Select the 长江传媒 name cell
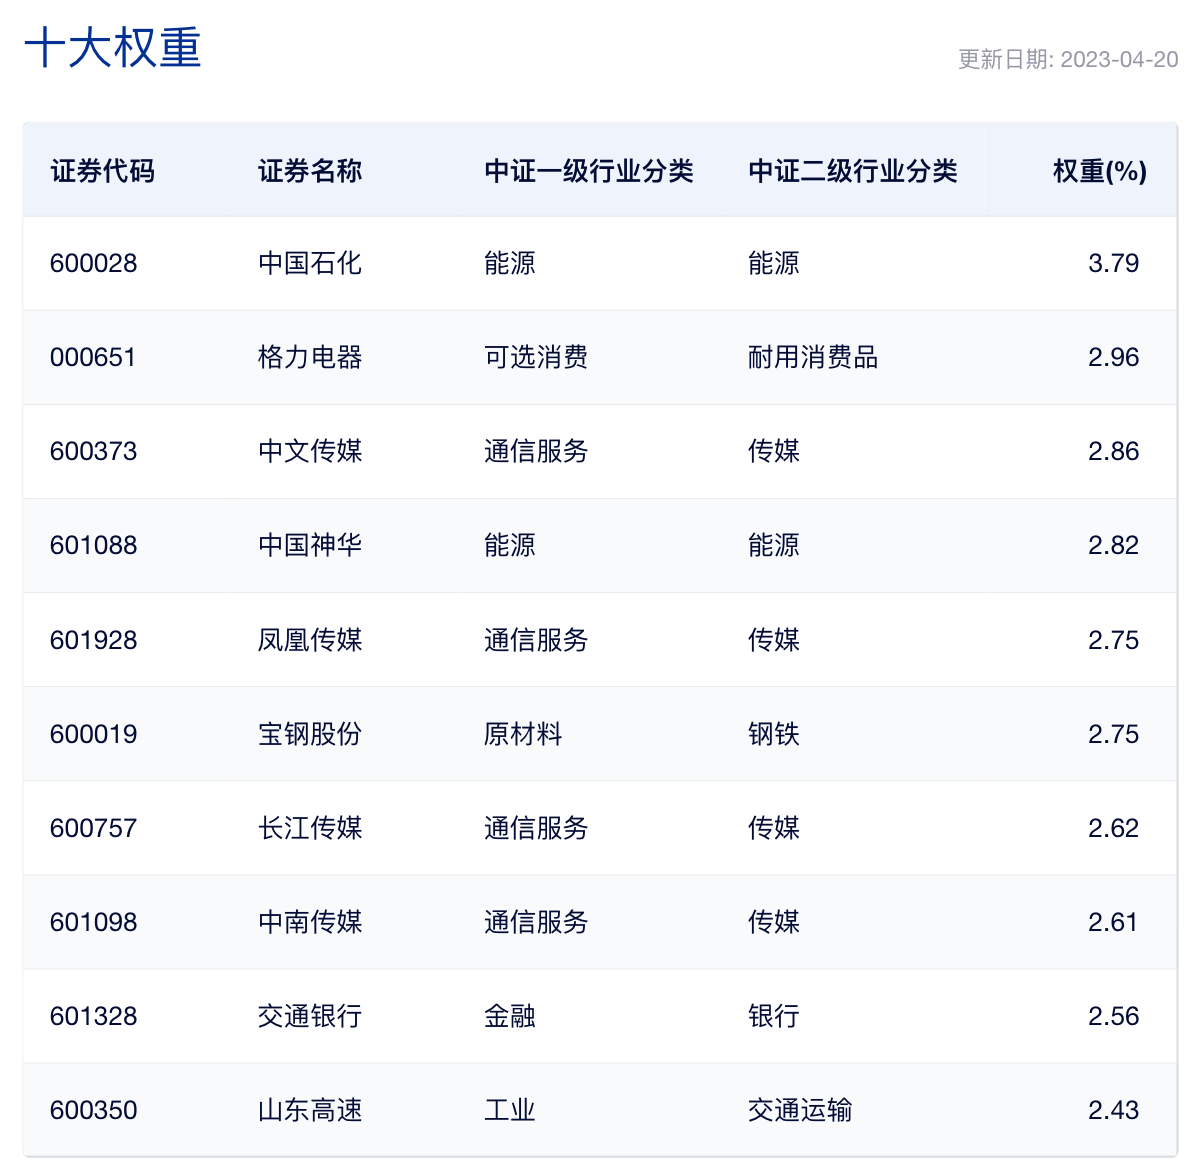Viewport: 1194px width, 1172px height. tap(310, 829)
